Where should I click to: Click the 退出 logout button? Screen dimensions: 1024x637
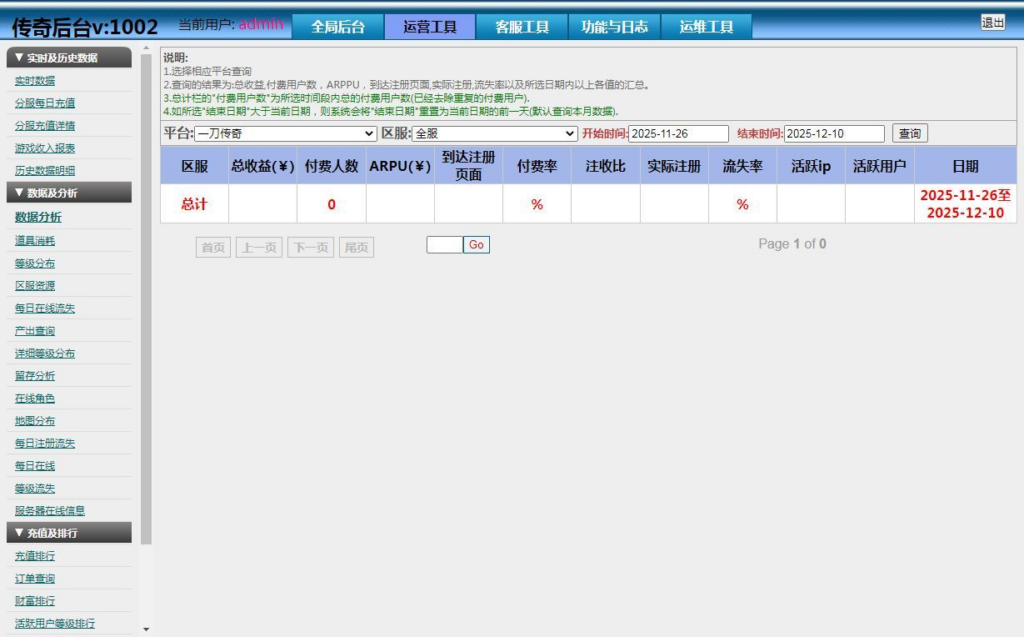pyautogui.click(x=991, y=22)
